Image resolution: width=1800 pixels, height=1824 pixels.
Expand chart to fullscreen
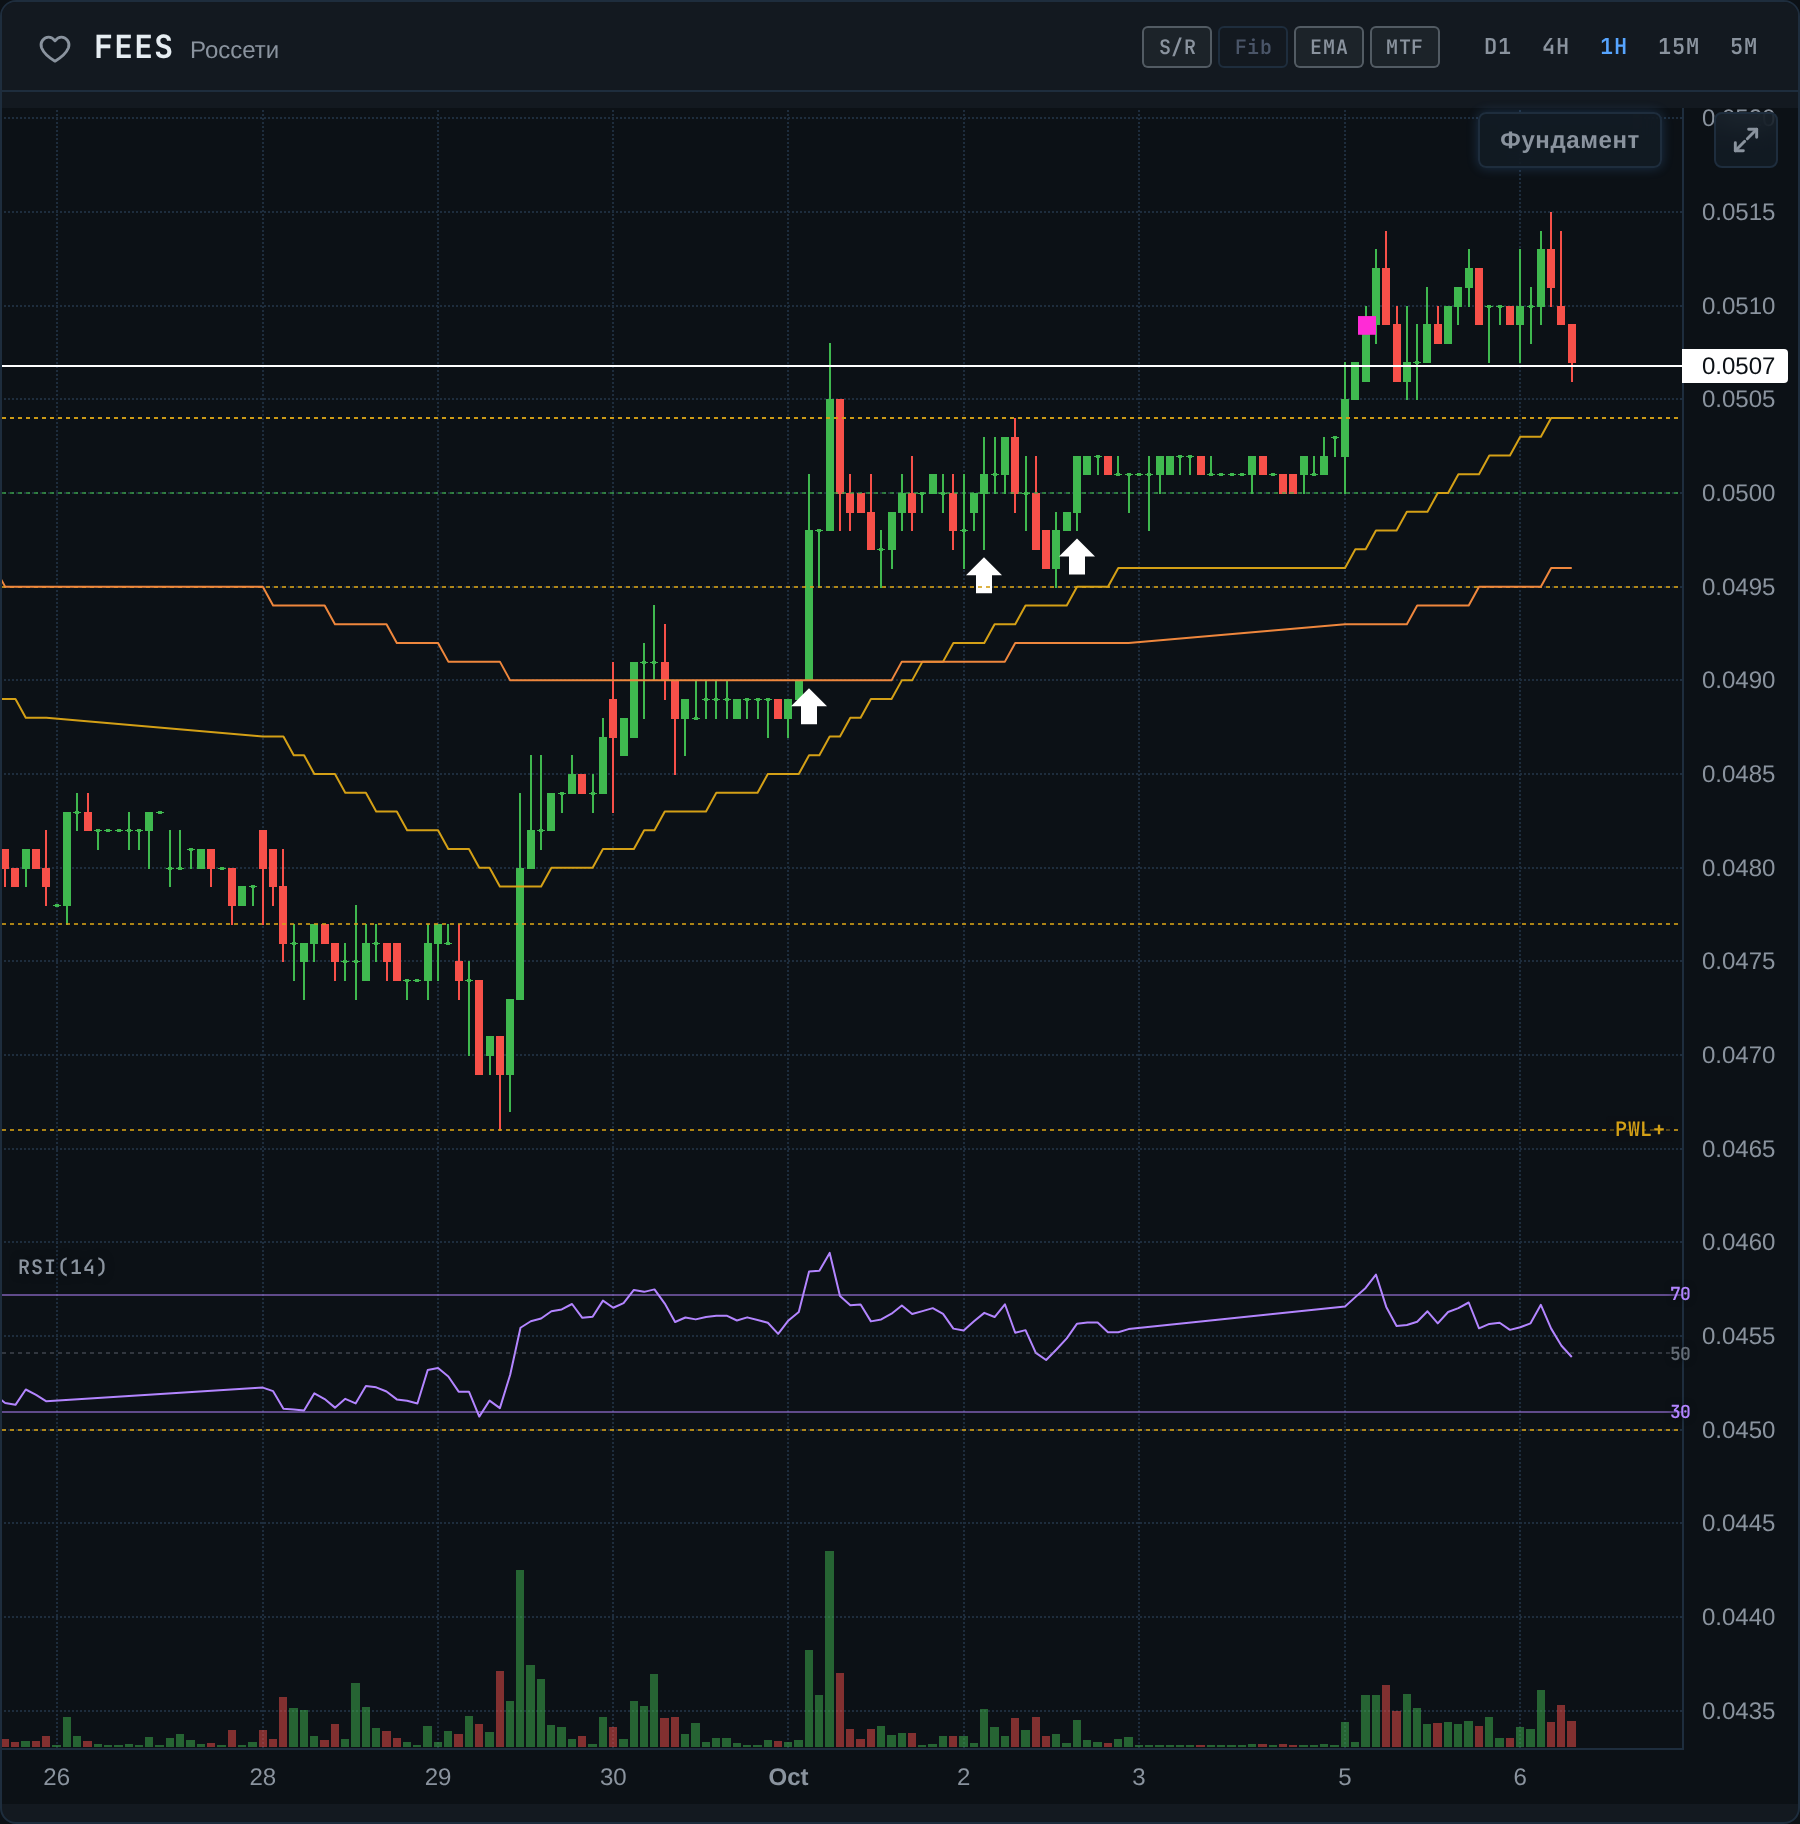(1745, 141)
